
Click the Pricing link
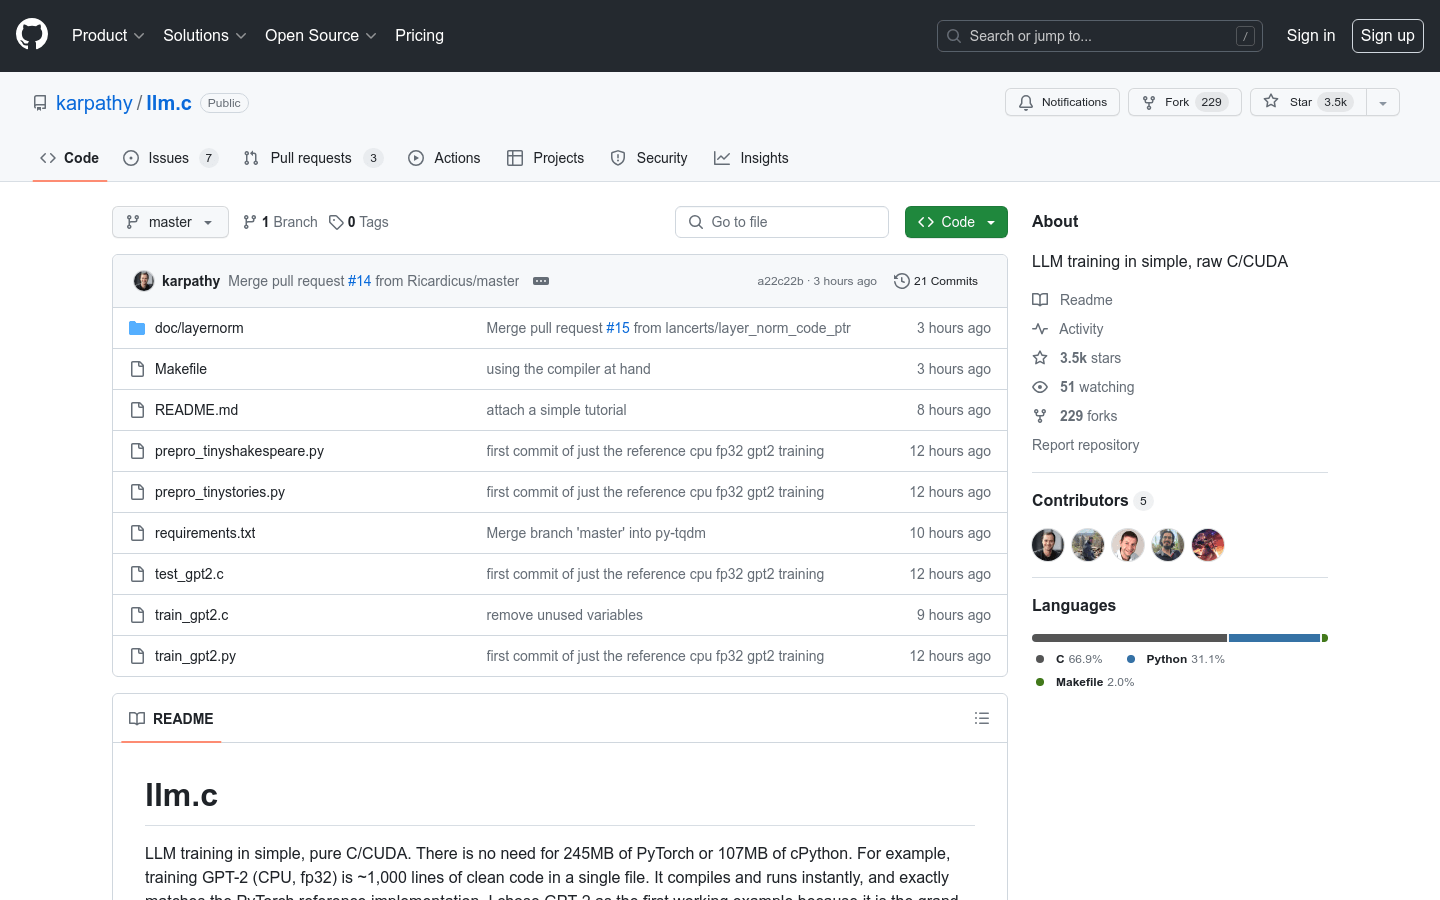click(419, 35)
